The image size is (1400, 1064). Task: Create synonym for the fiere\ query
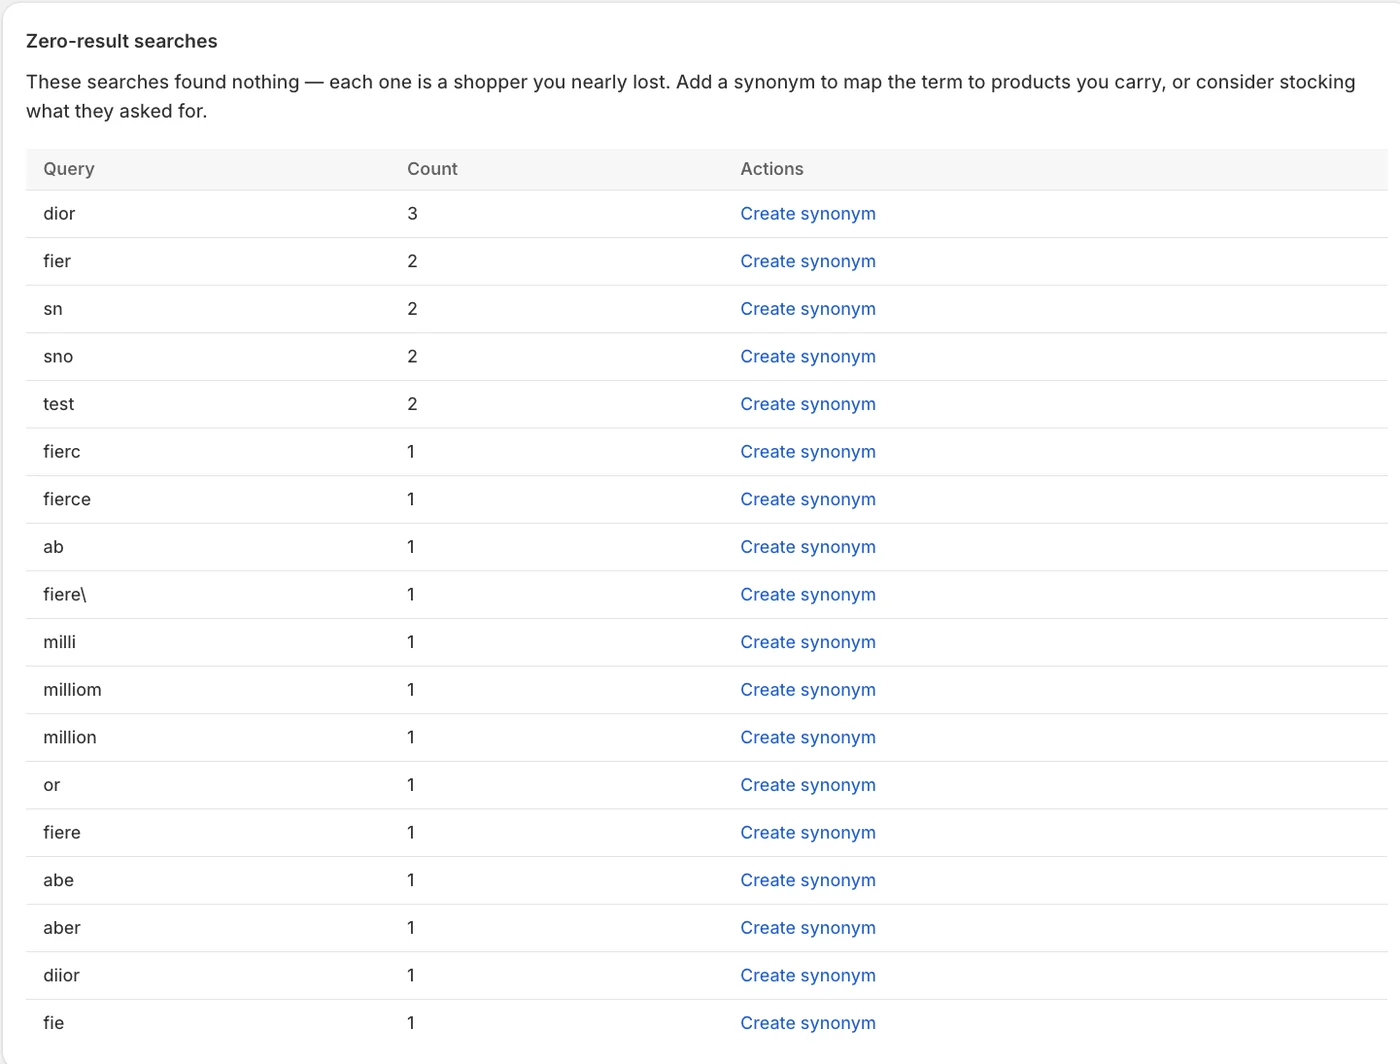click(808, 595)
